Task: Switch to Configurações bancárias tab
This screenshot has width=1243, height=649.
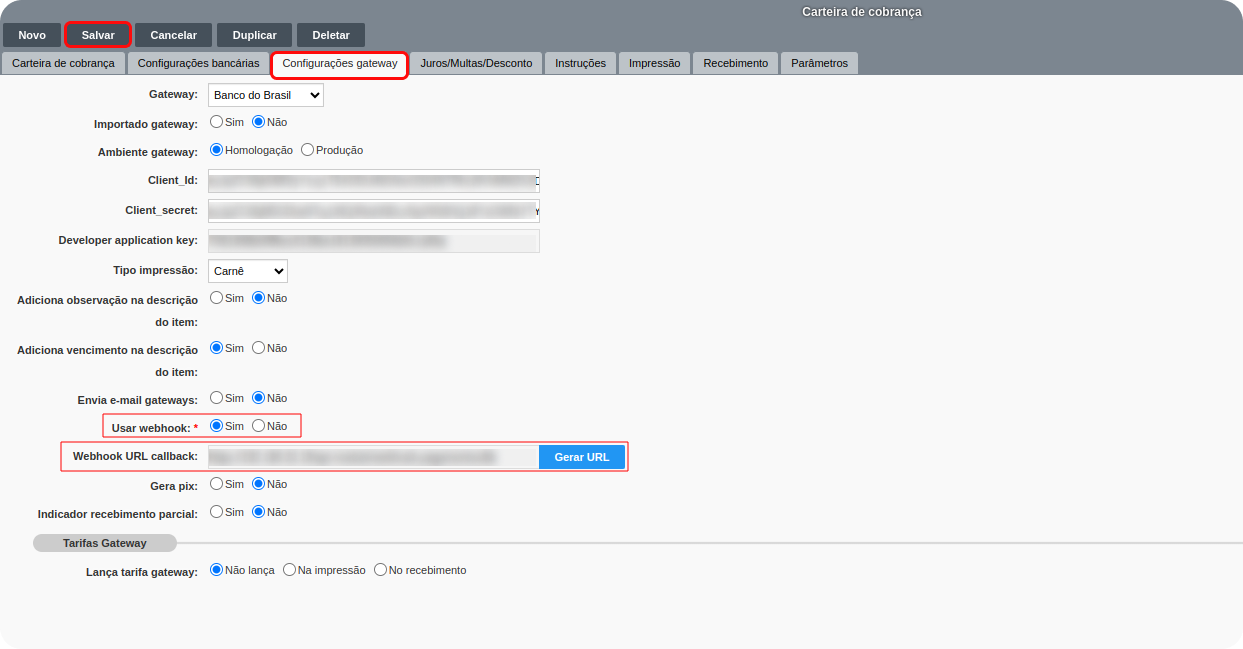Action: pyautogui.click(x=198, y=63)
